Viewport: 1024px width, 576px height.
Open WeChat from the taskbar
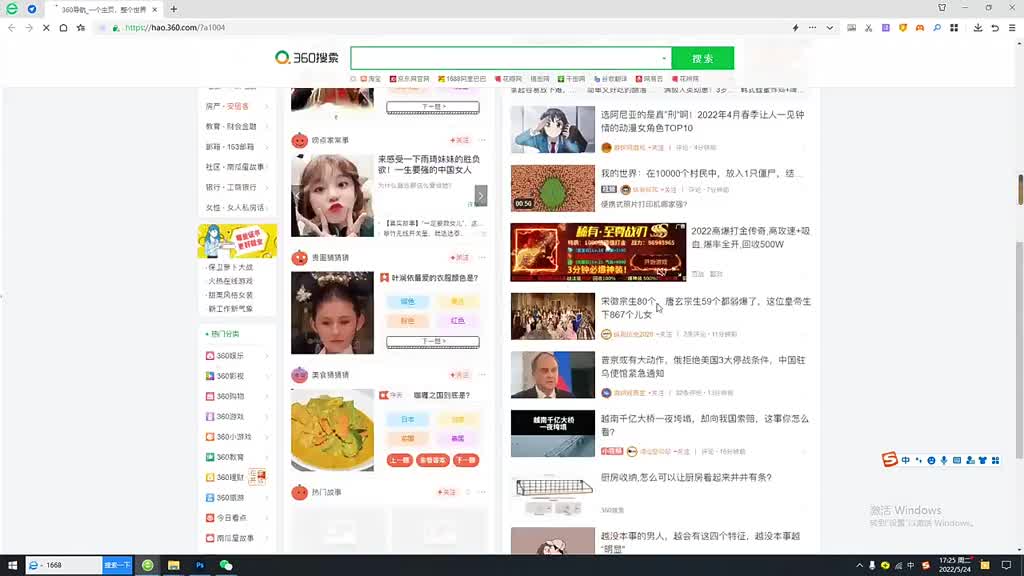(x=226, y=565)
